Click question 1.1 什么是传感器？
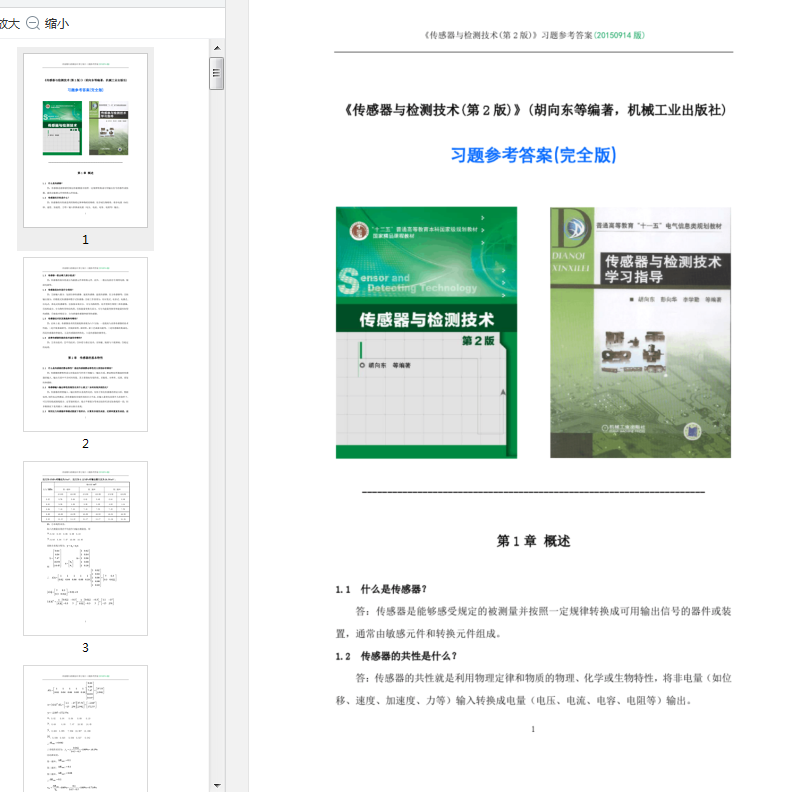Viewport: 812px width, 792px height. click(x=381, y=589)
